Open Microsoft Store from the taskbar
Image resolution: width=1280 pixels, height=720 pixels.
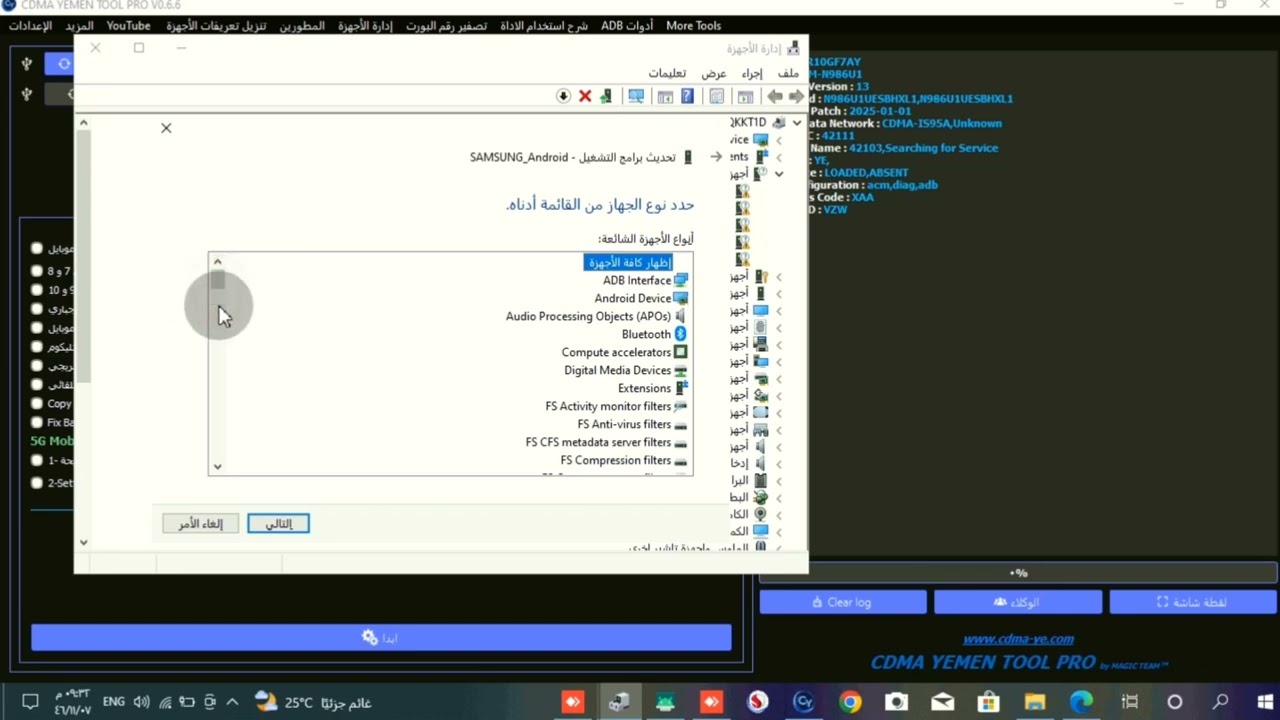point(988,702)
